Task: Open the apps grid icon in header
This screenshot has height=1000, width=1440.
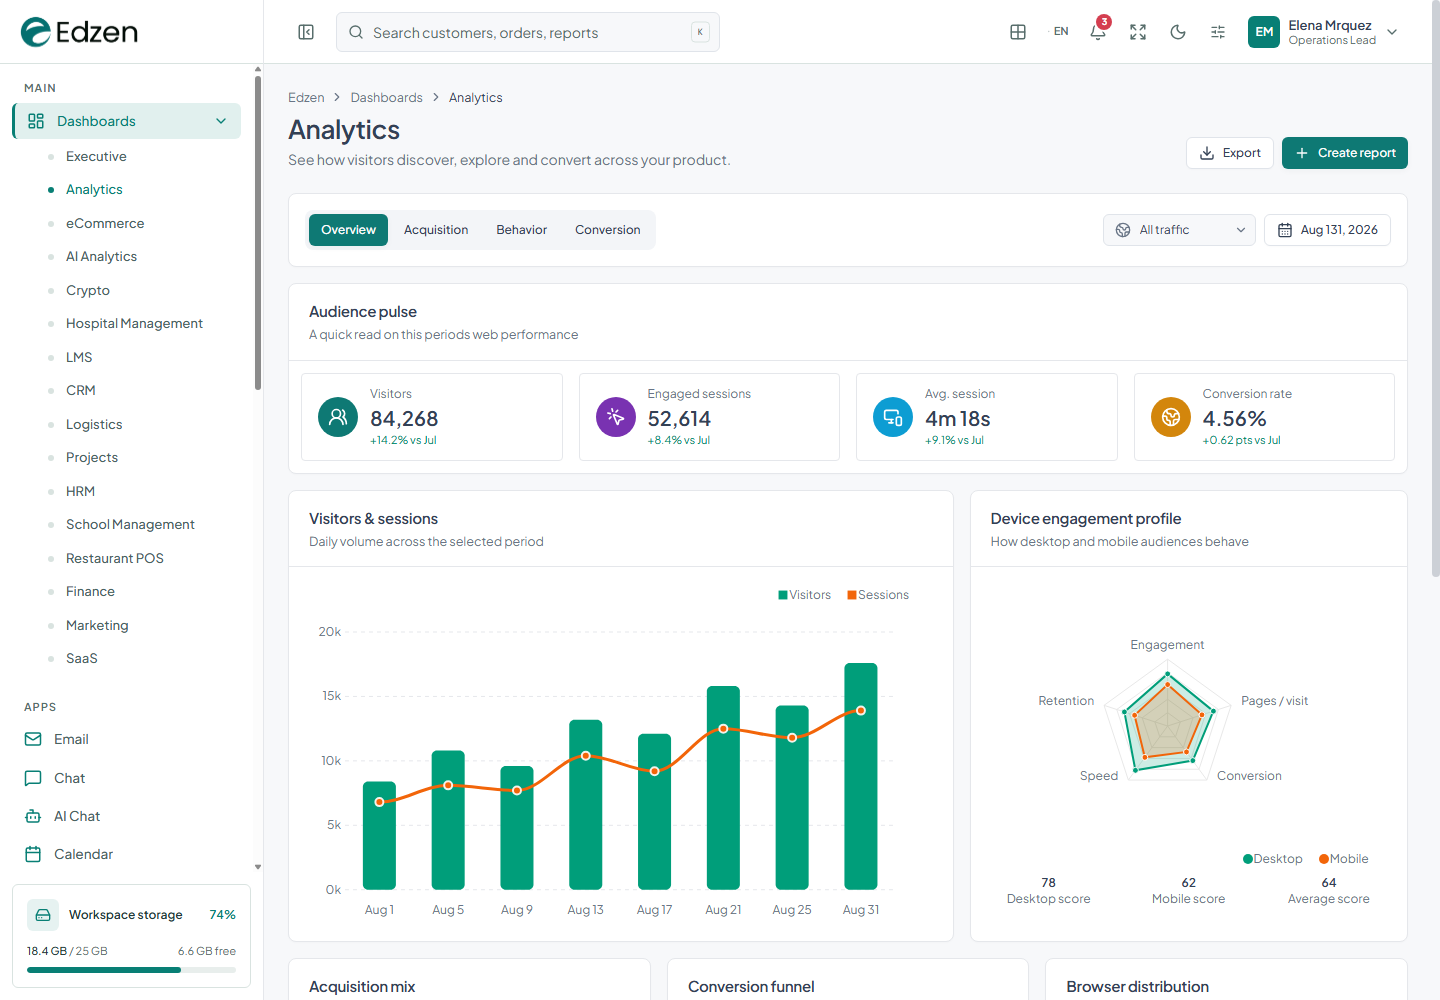Action: tap(1018, 32)
